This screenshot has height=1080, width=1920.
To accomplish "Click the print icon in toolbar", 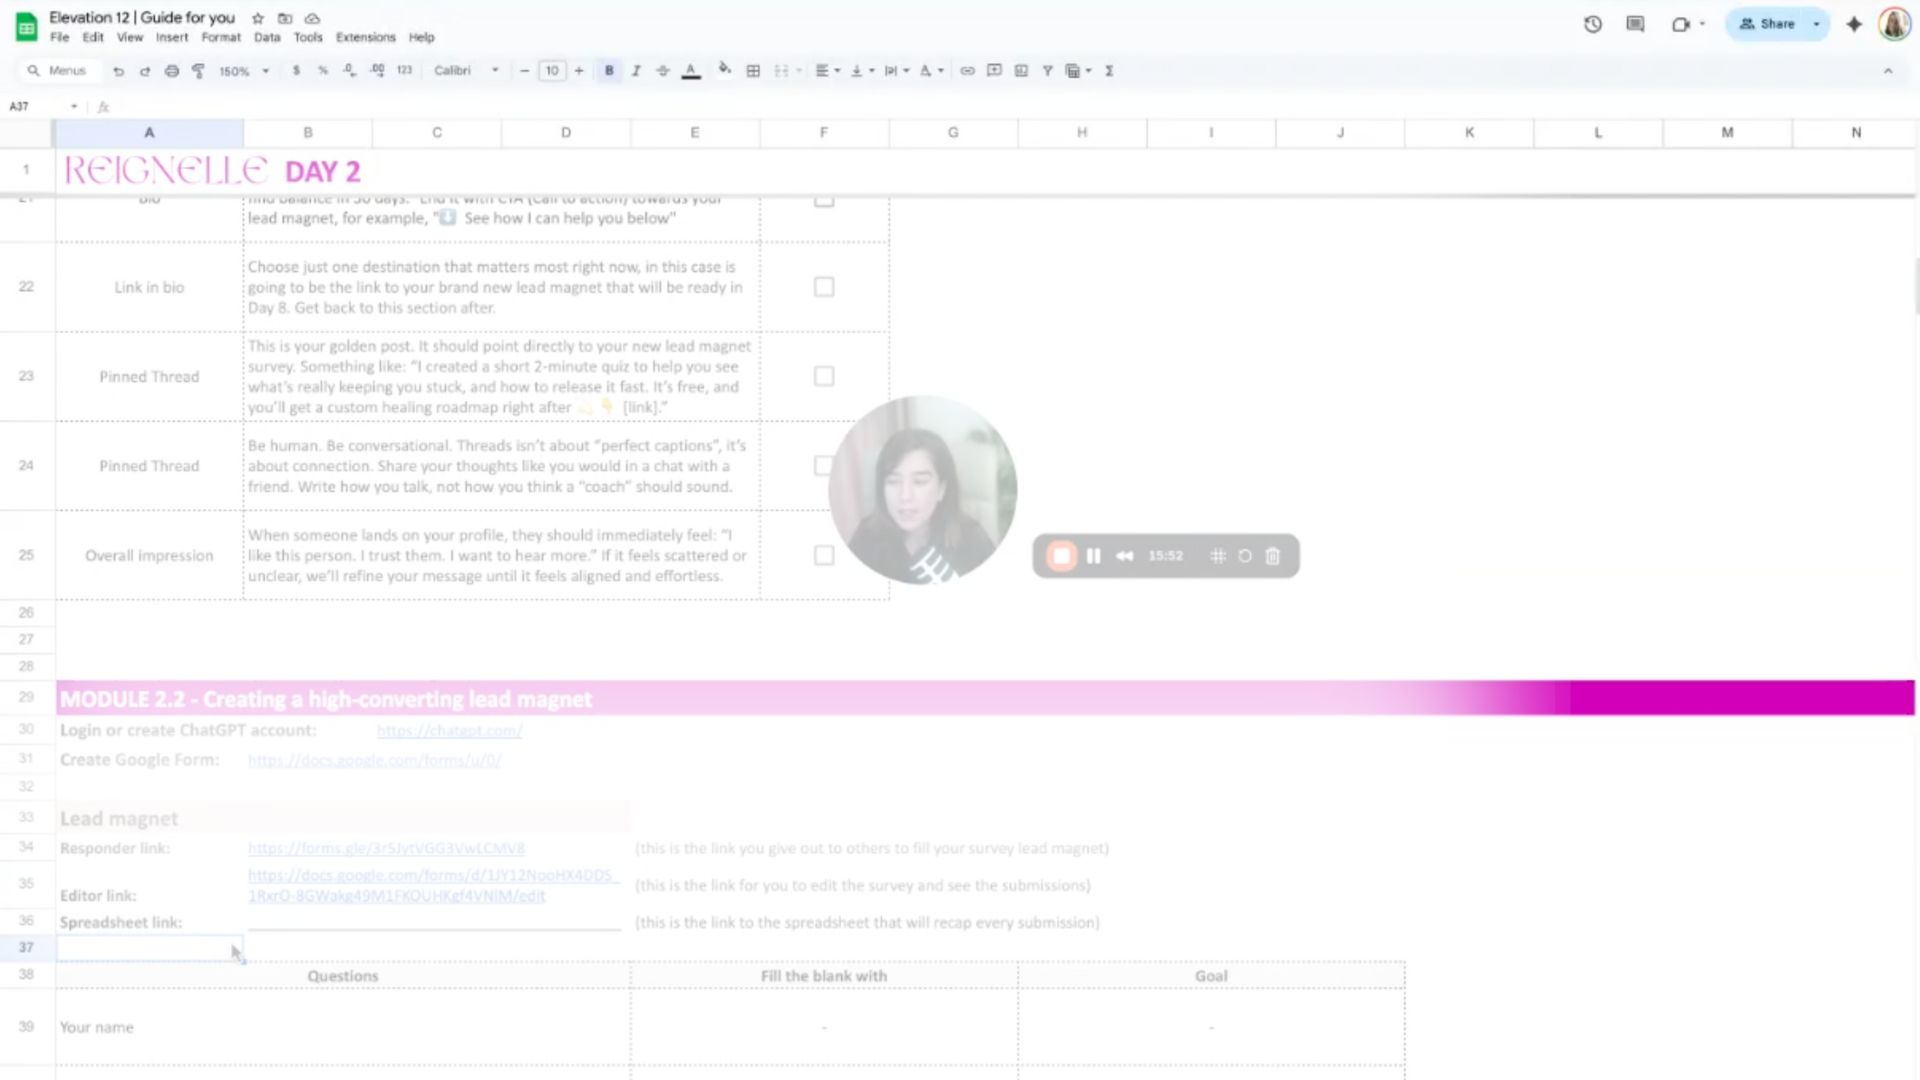I will (x=172, y=71).
